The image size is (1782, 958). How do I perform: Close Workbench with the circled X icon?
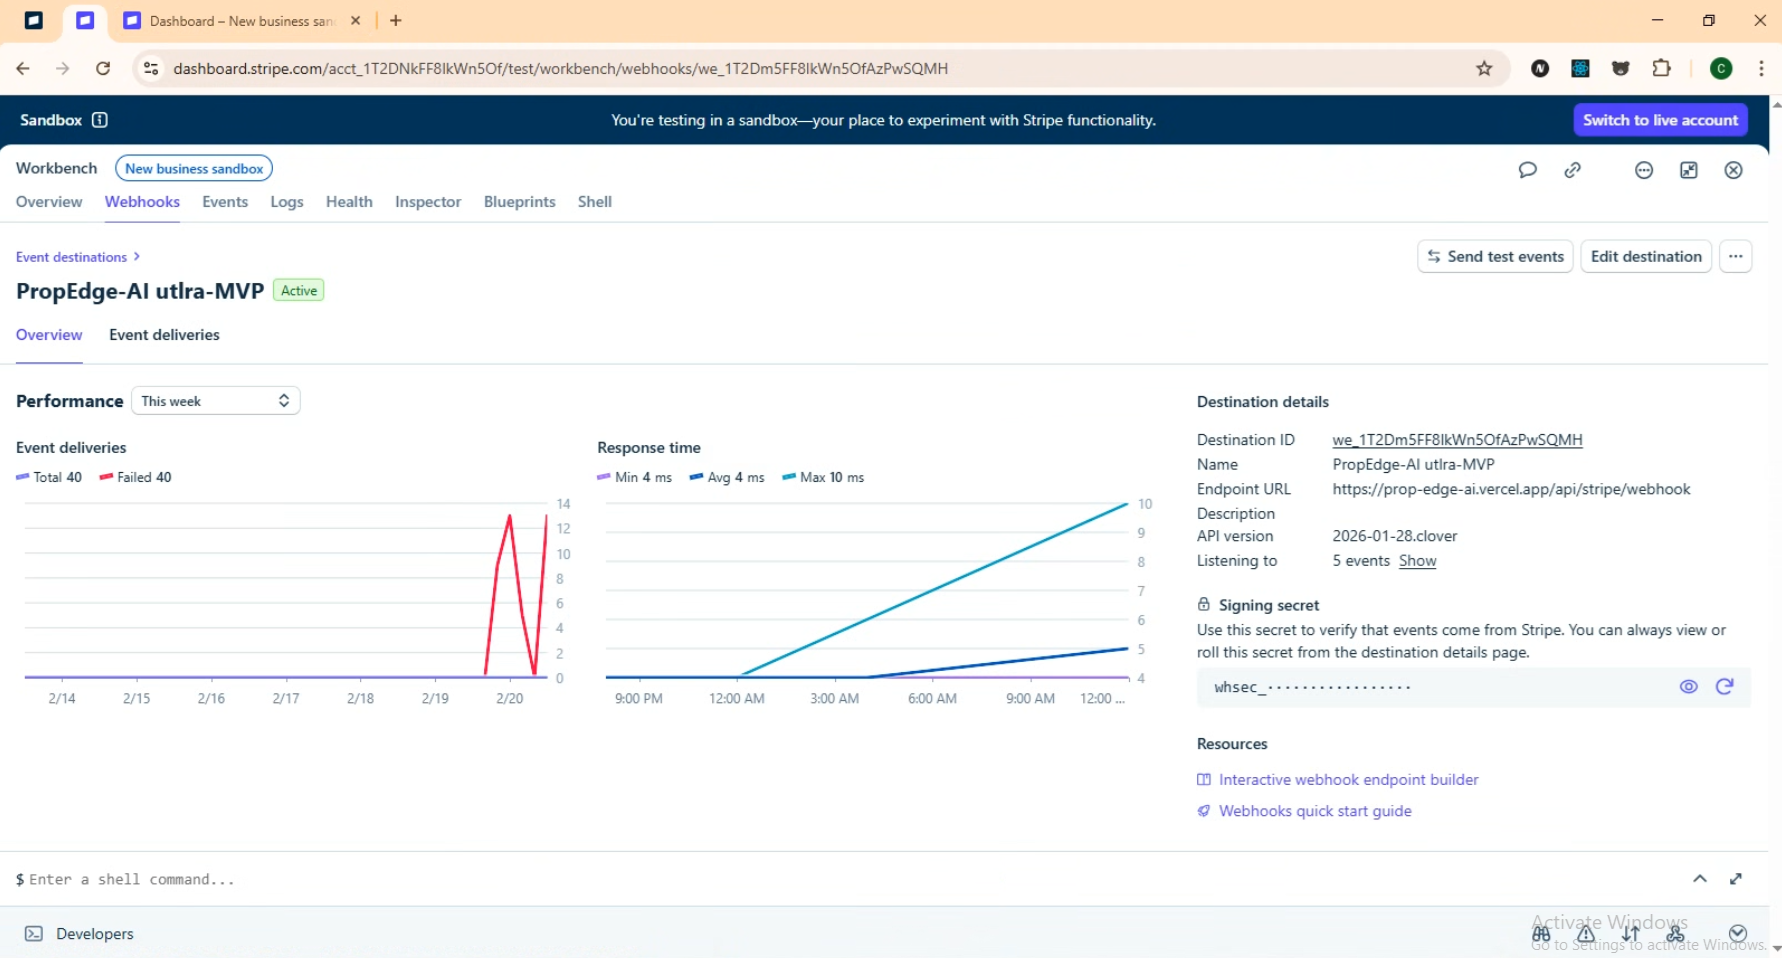click(1734, 170)
